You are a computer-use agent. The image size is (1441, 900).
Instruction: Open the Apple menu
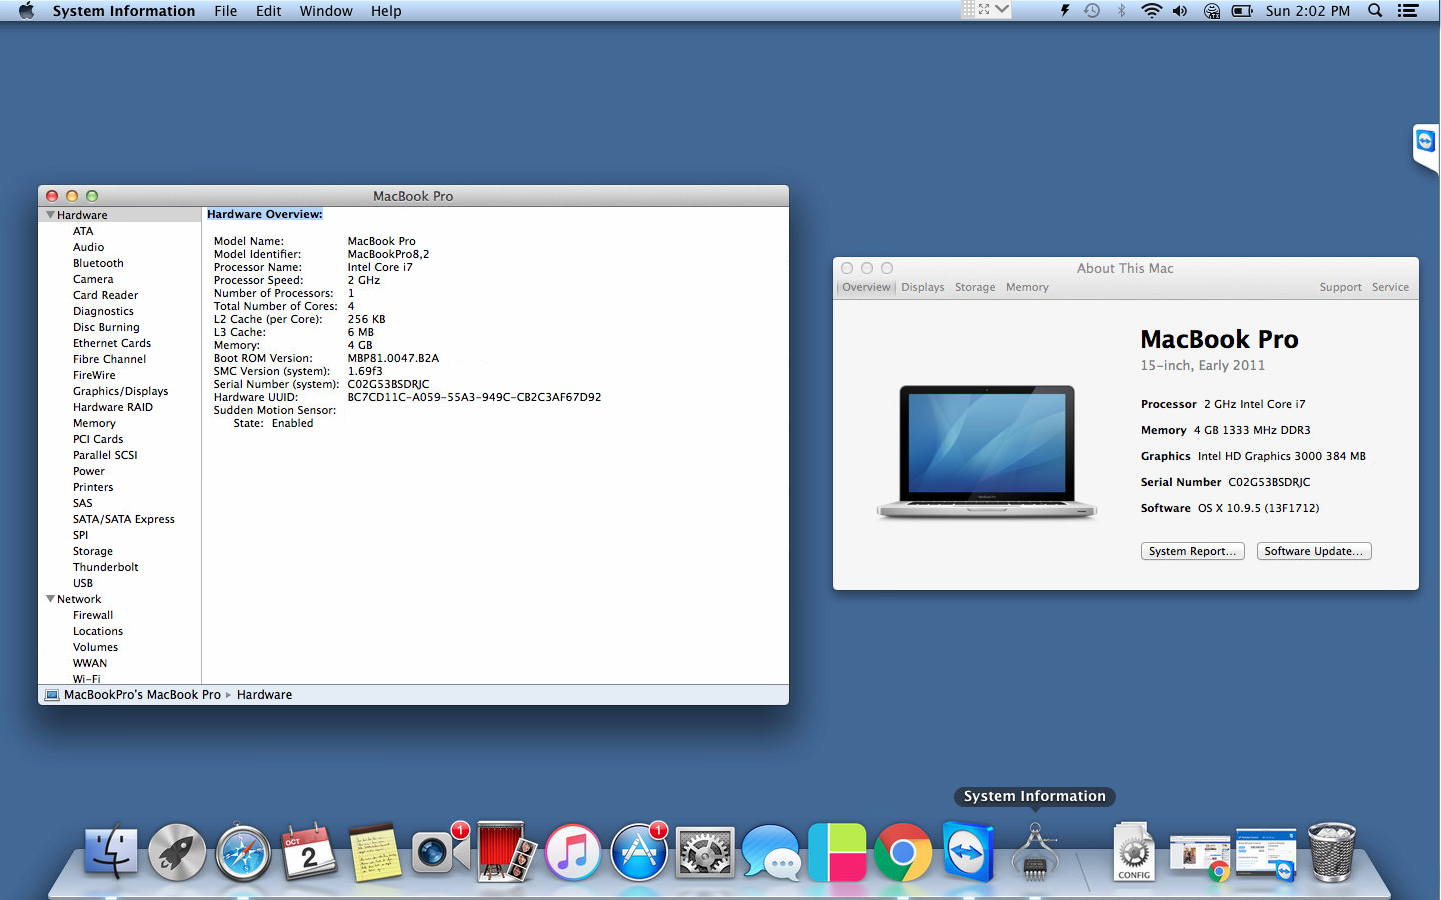click(26, 11)
